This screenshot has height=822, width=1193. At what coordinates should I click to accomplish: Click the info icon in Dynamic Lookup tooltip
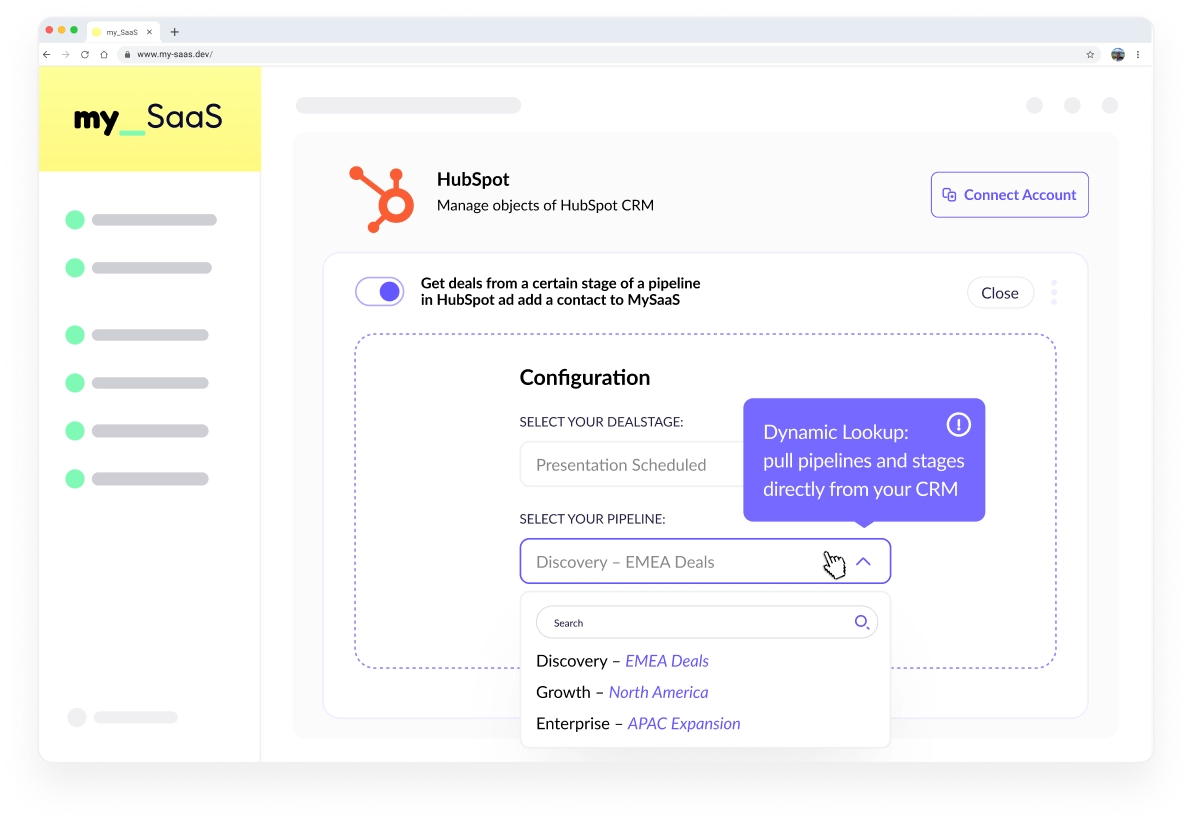(958, 425)
